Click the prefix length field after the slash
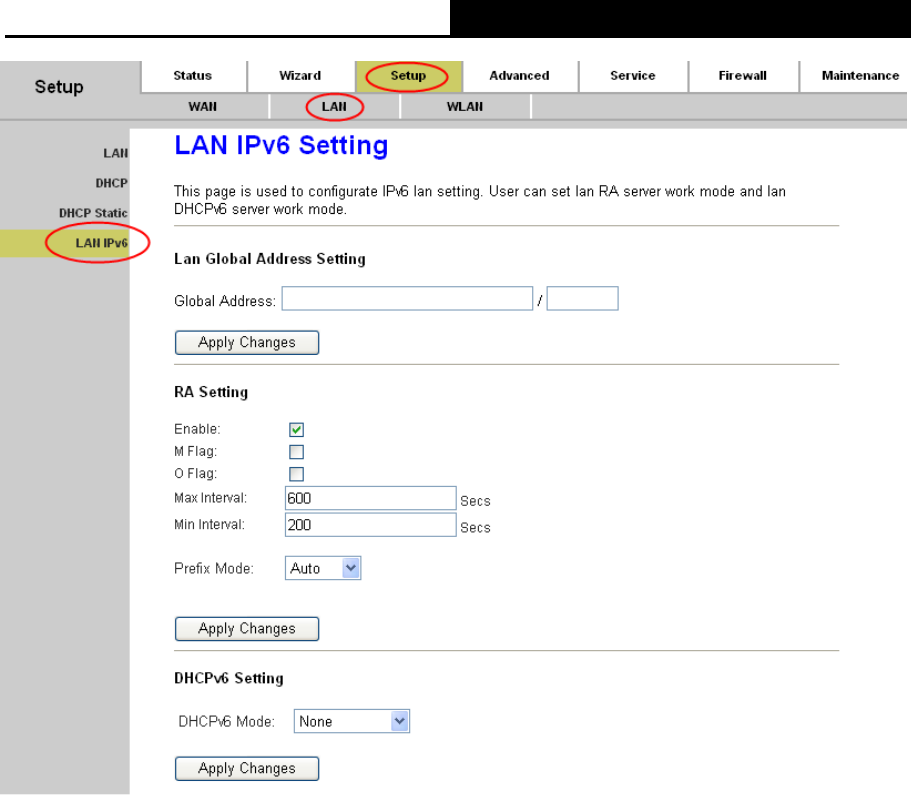Viewport: 911px width, 801px height. [582, 299]
